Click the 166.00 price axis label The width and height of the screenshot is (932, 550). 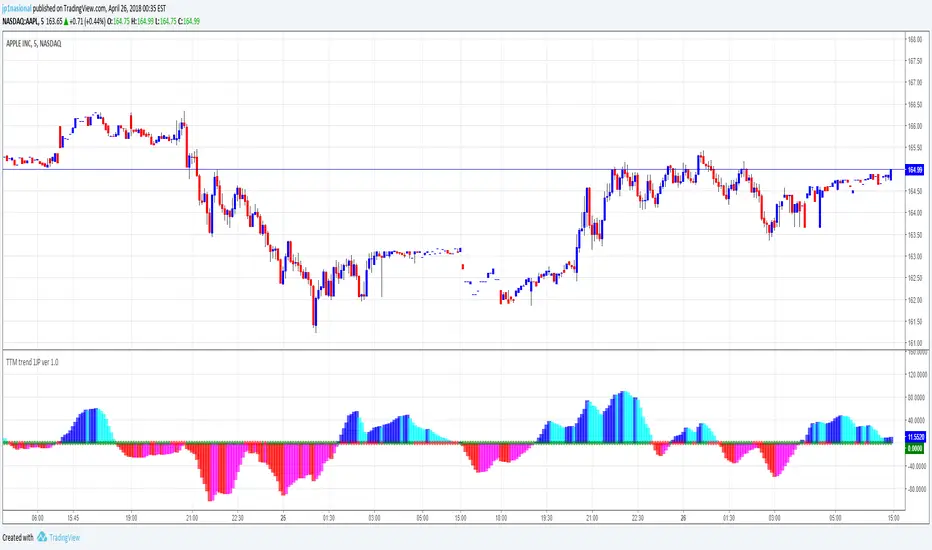[915, 126]
